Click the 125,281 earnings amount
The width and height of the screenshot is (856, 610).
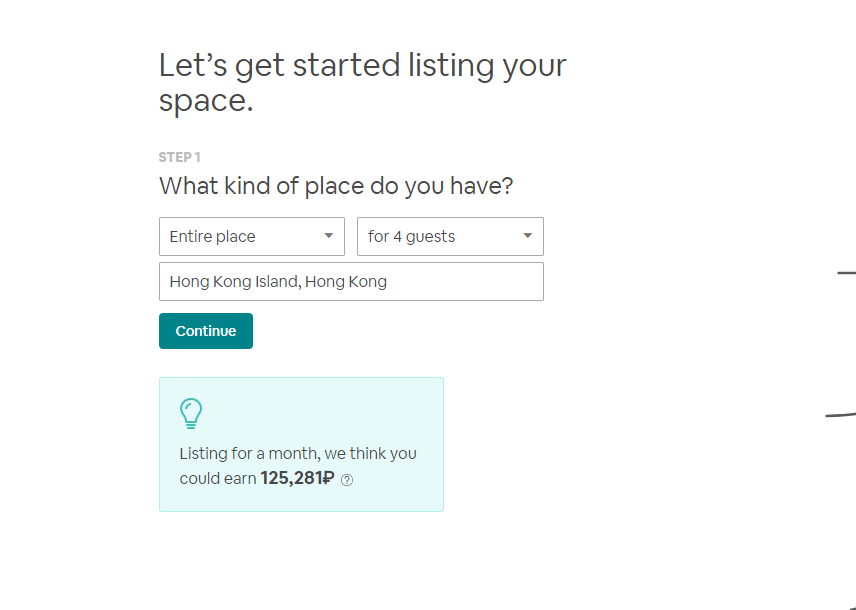[291, 478]
